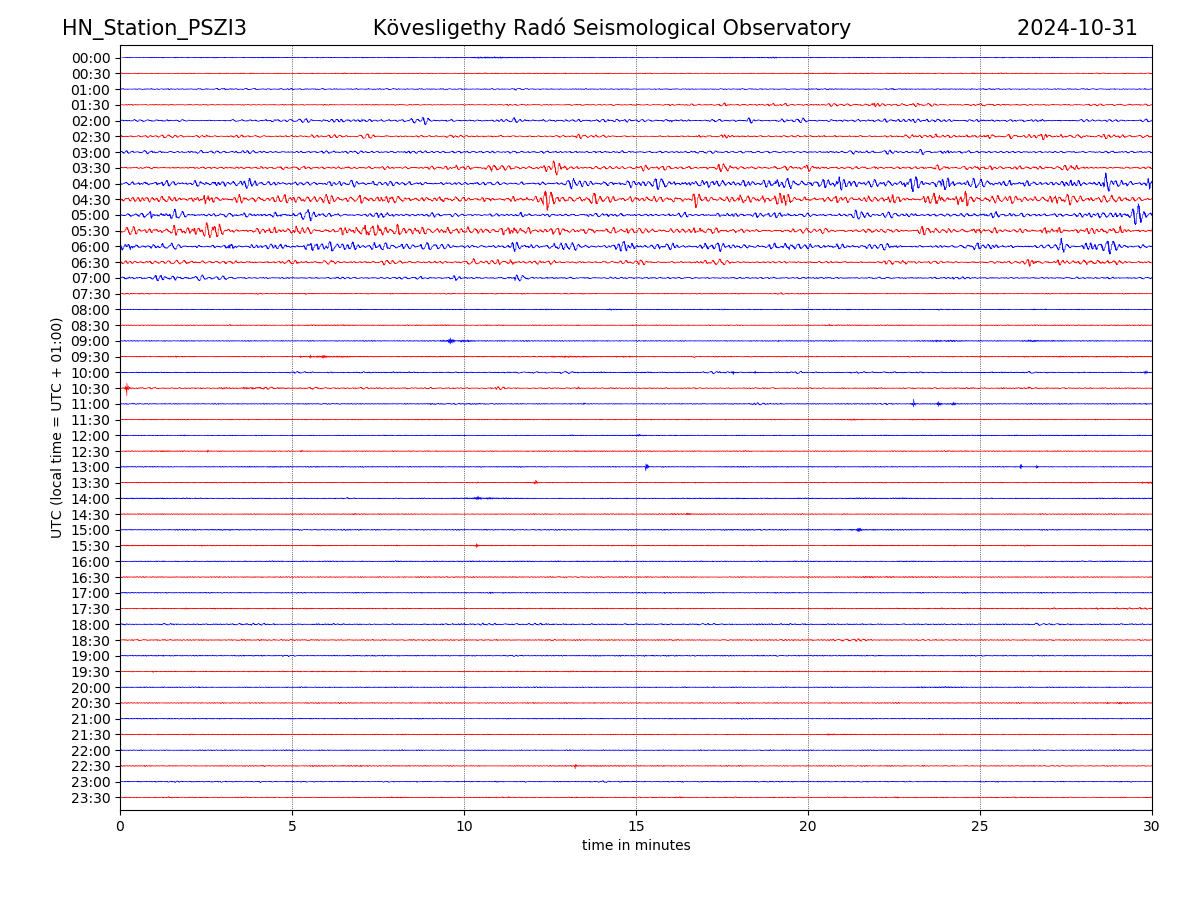Click the red spike at start of 10:30 trace
1200x900 pixels.
click(126, 388)
